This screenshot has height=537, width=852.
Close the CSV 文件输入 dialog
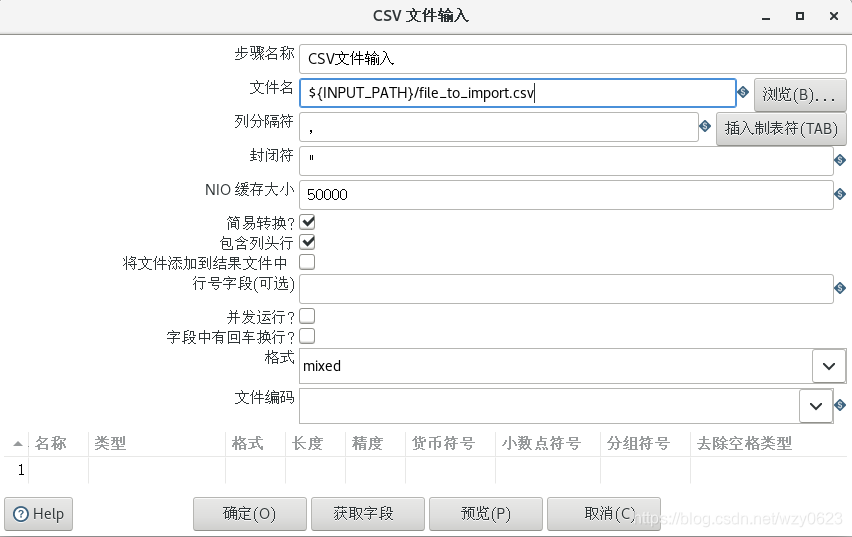click(834, 16)
